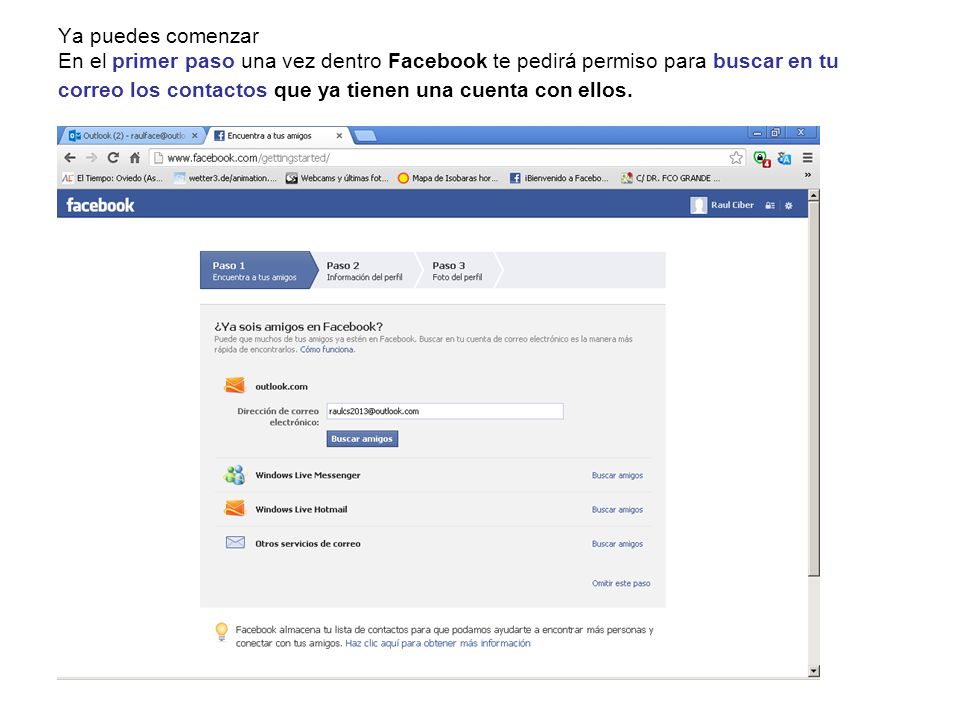Click outlook.com envelope icon
960x720 pixels.
234,385
